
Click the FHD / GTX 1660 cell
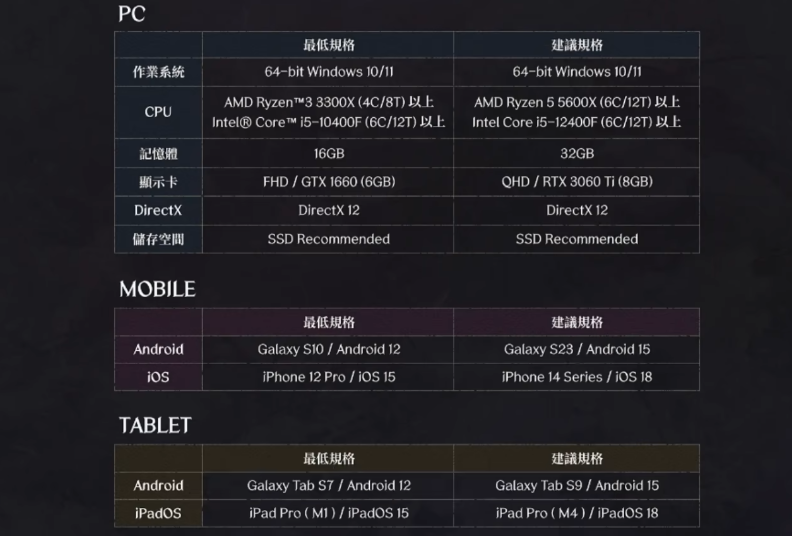pos(328,182)
